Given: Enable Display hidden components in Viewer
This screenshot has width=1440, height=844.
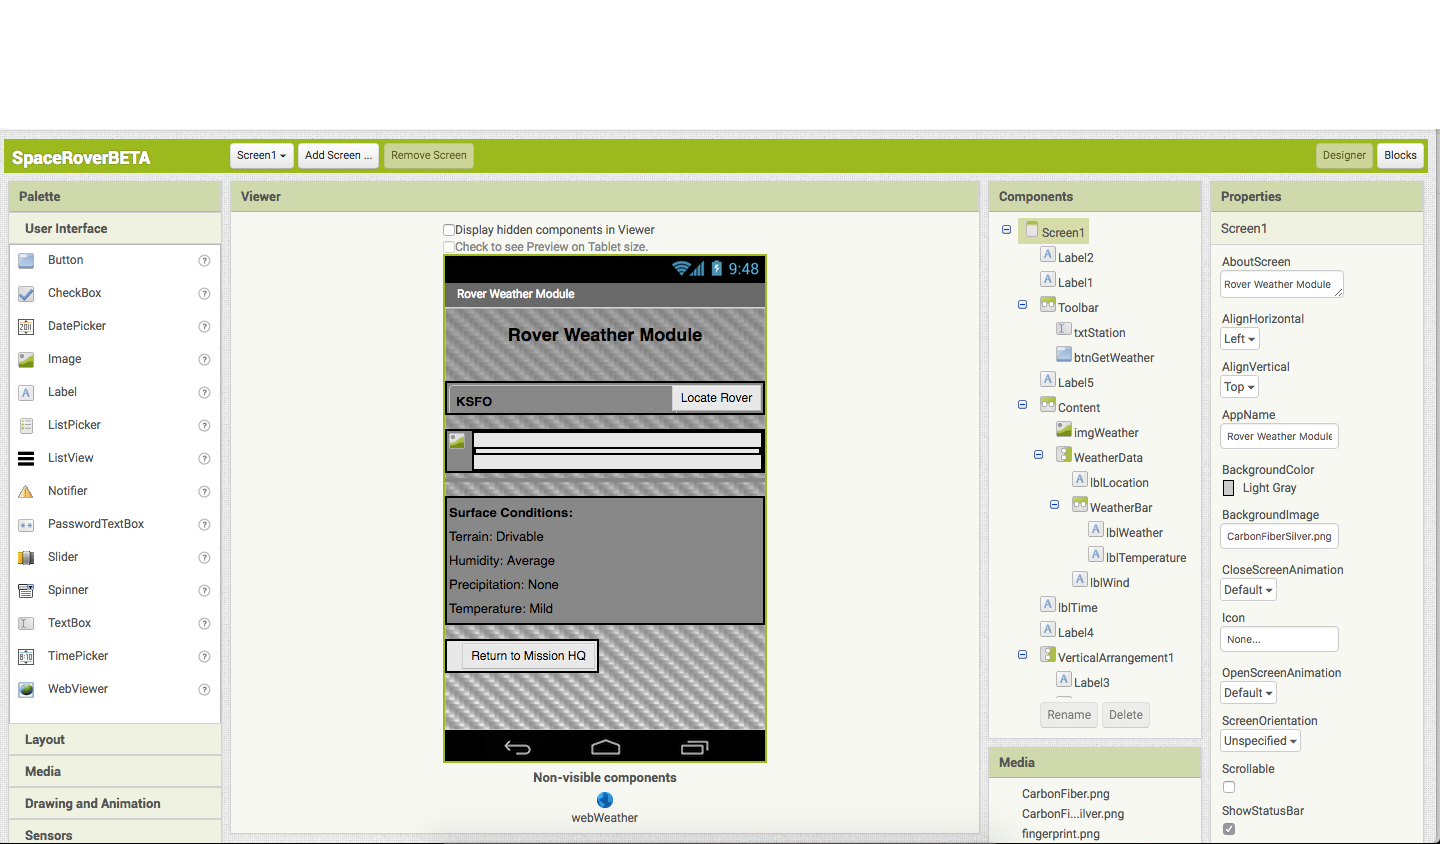Looking at the screenshot, I should (449, 230).
